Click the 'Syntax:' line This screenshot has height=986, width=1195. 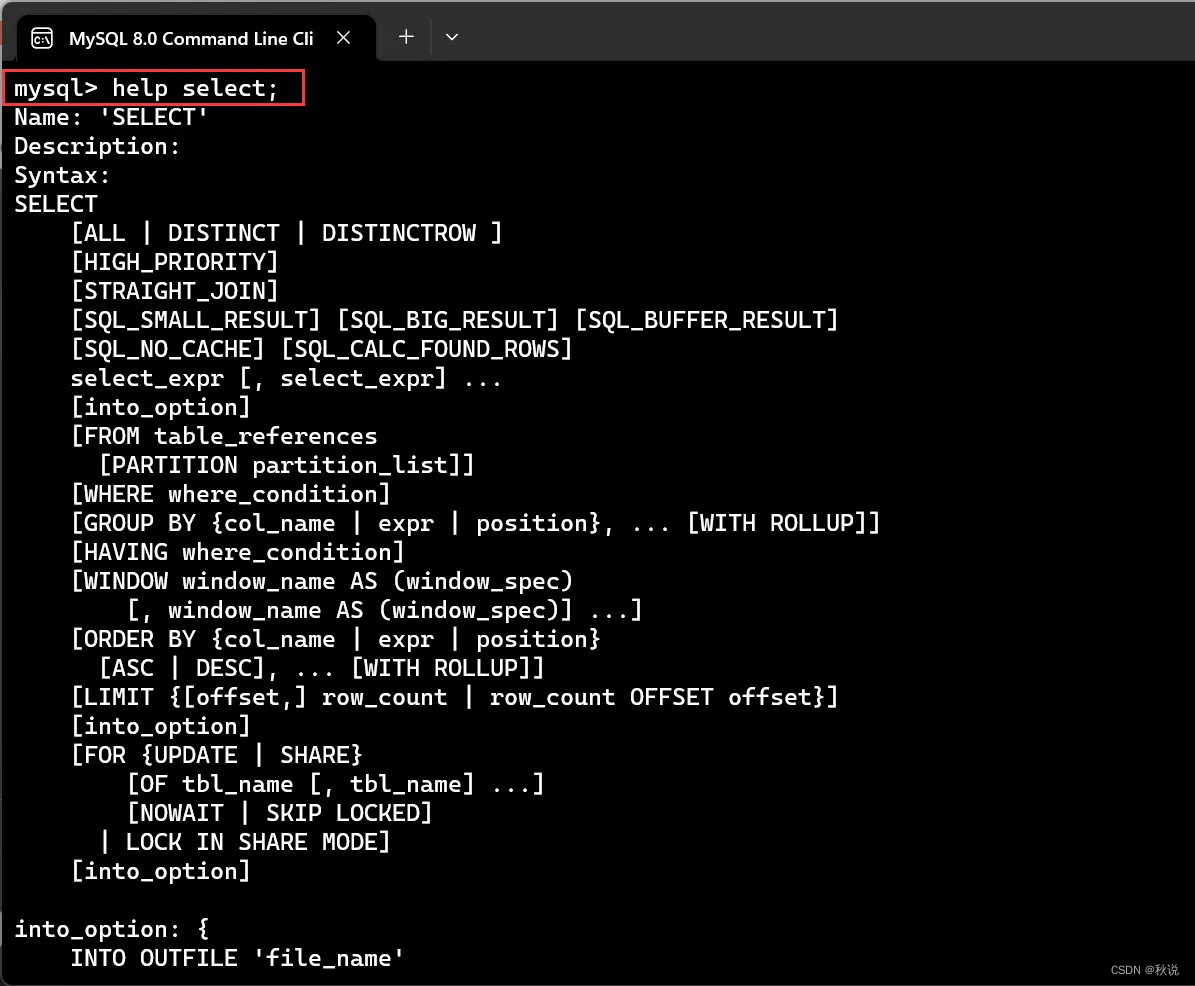(x=62, y=175)
